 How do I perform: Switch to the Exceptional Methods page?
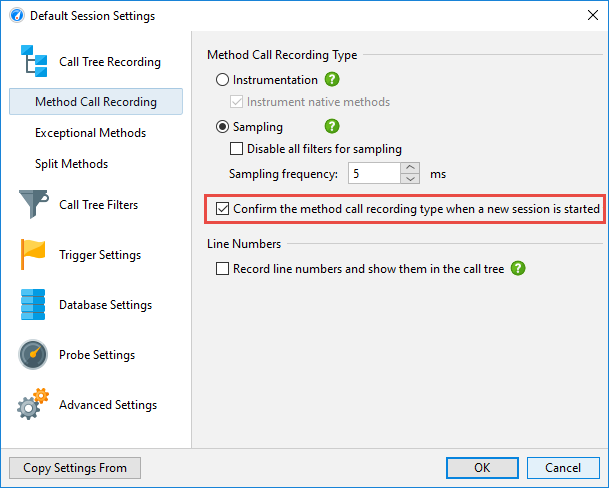[90, 133]
